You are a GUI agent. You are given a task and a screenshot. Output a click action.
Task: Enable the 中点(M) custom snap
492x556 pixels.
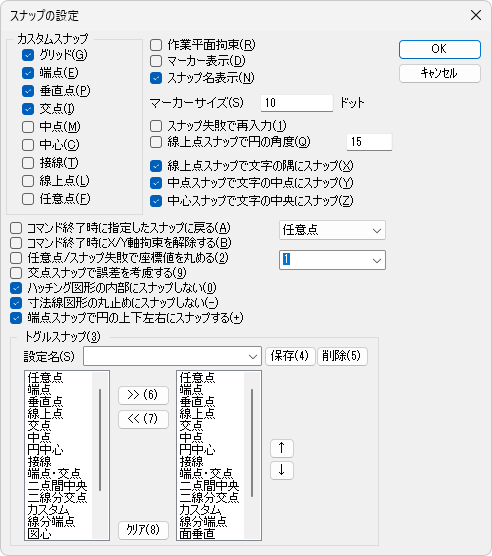point(28,127)
